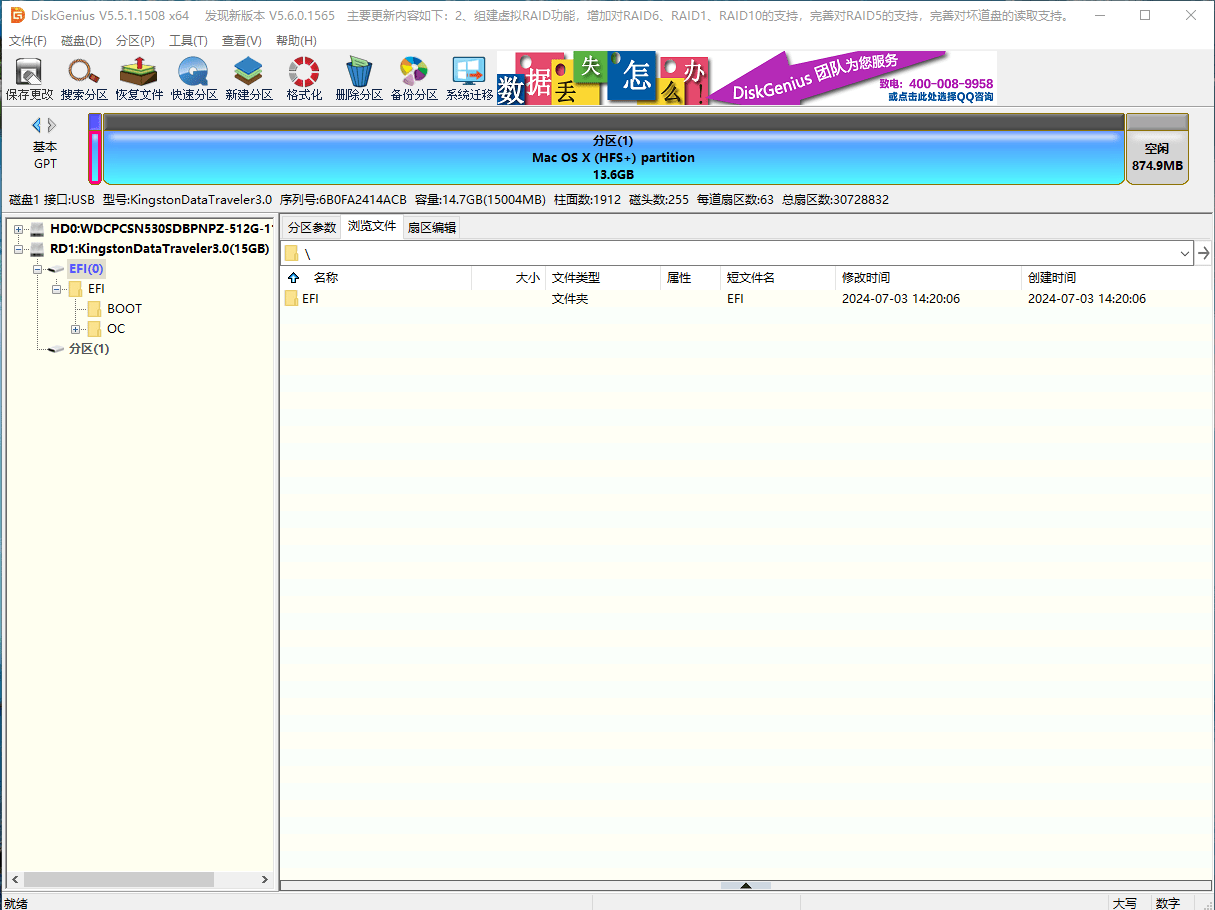Click the go arrow right of path box

click(1204, 253)
